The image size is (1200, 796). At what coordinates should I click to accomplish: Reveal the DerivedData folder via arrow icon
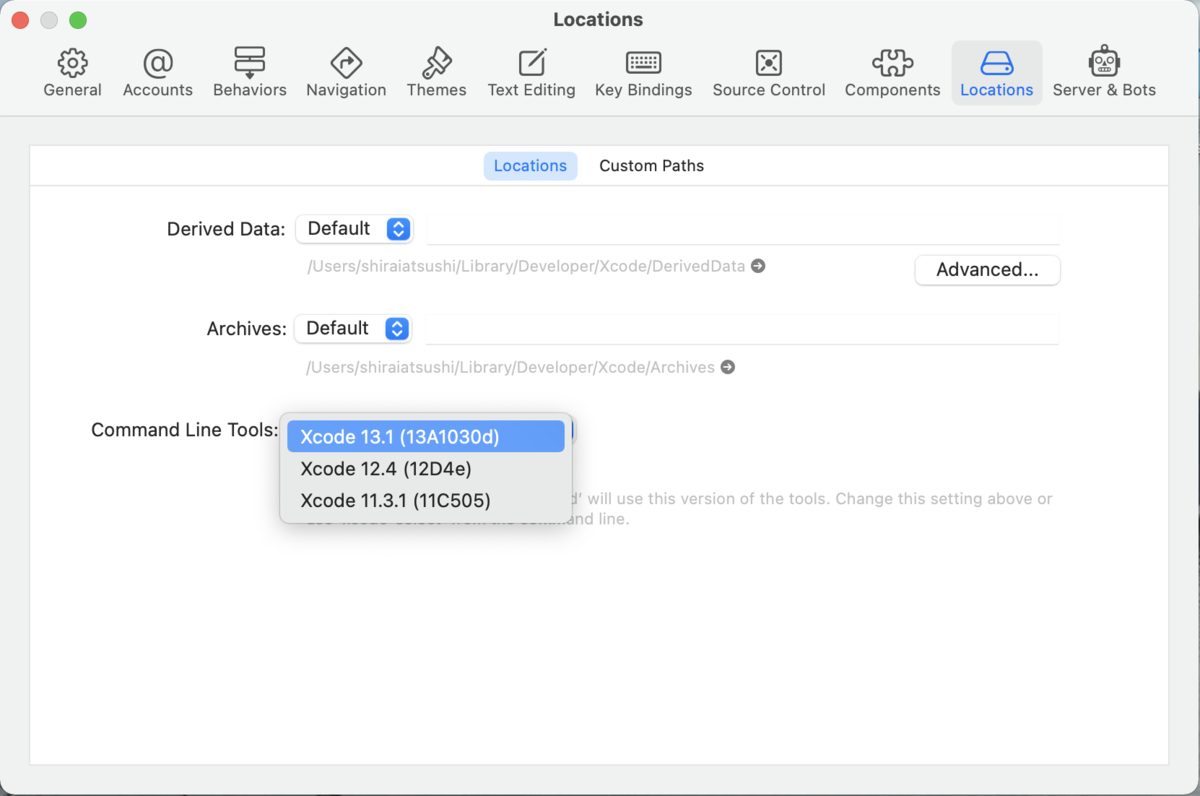pyautogui.click(x=758, y=266)
